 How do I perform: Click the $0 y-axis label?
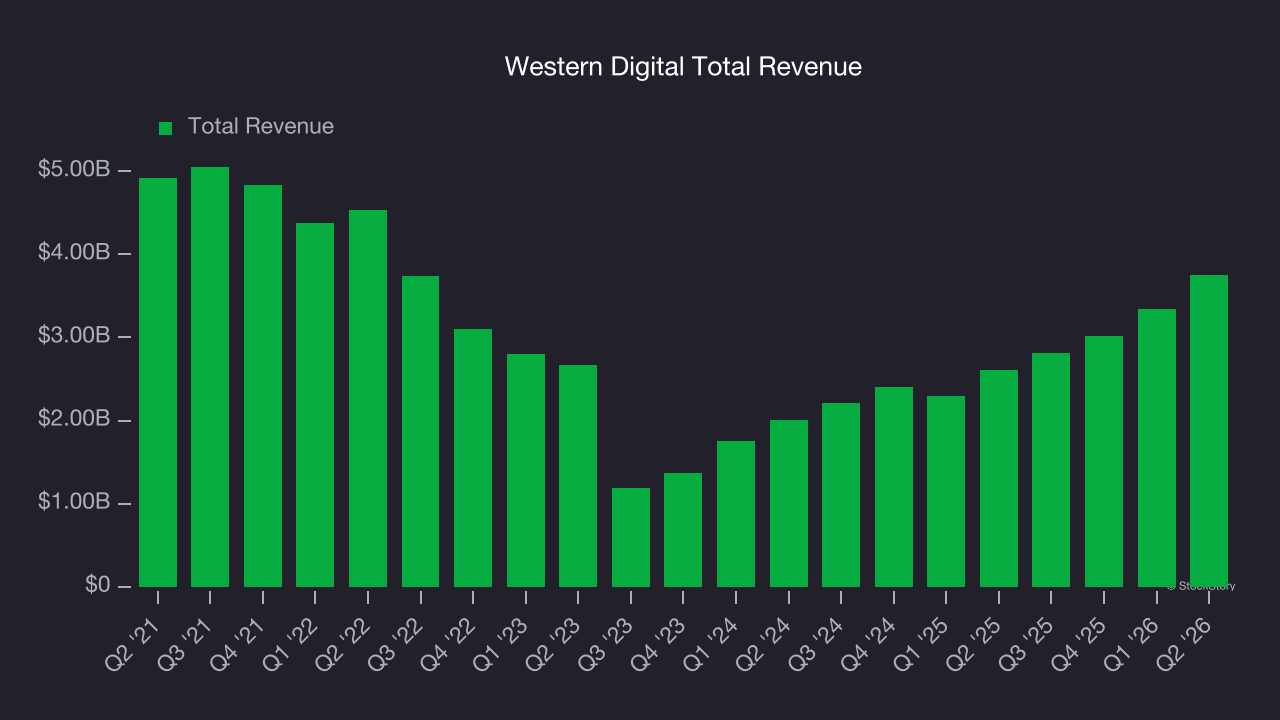pos(96,585)
